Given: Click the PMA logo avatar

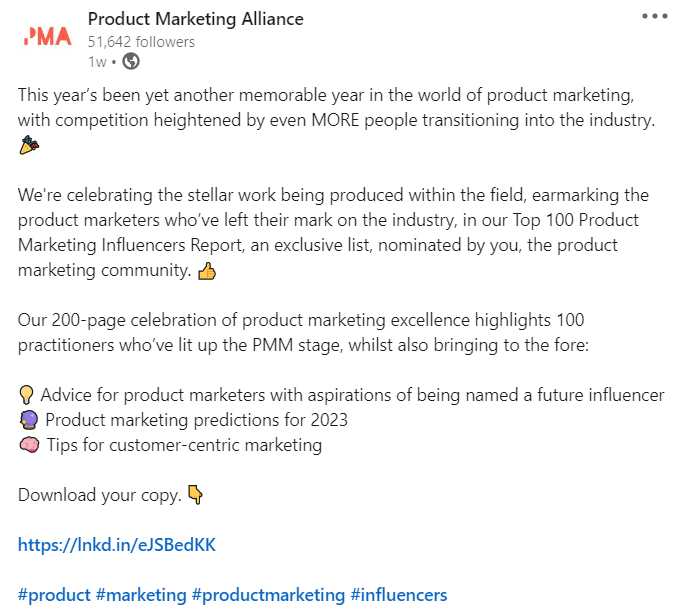Looking at the screenshot, I should 47,37.
